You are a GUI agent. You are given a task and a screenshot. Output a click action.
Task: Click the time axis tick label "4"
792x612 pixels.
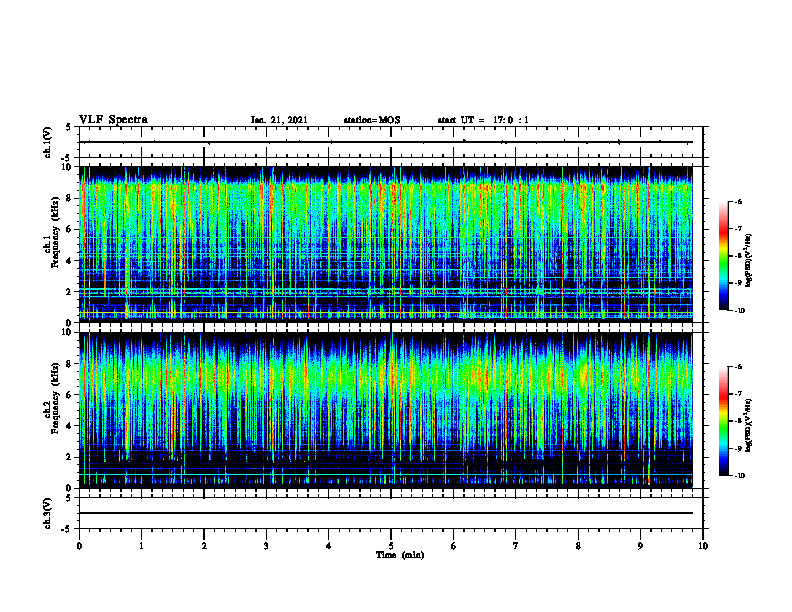(x=329, y=546)
